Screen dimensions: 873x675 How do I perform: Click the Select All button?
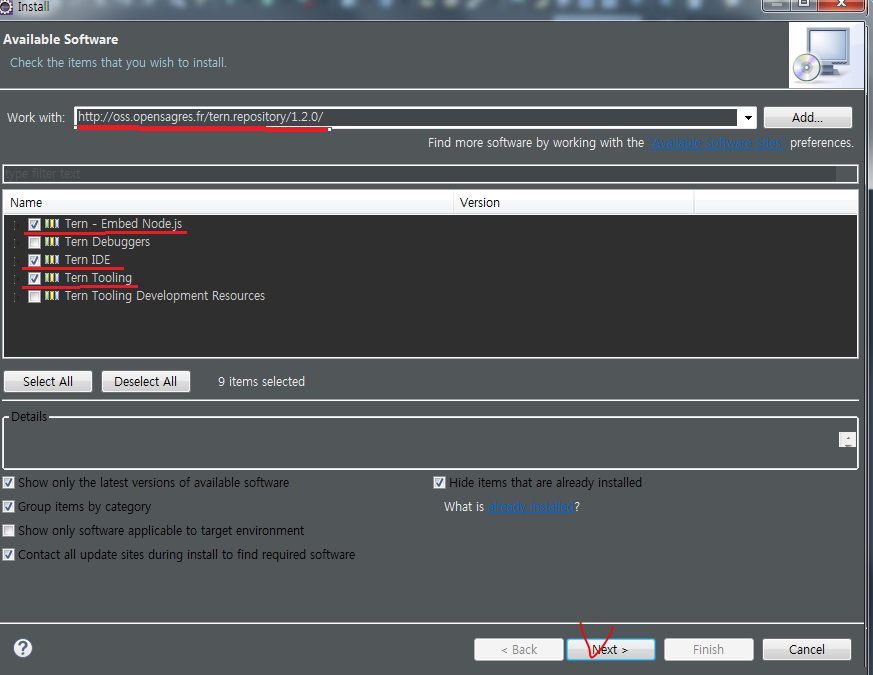48,381
